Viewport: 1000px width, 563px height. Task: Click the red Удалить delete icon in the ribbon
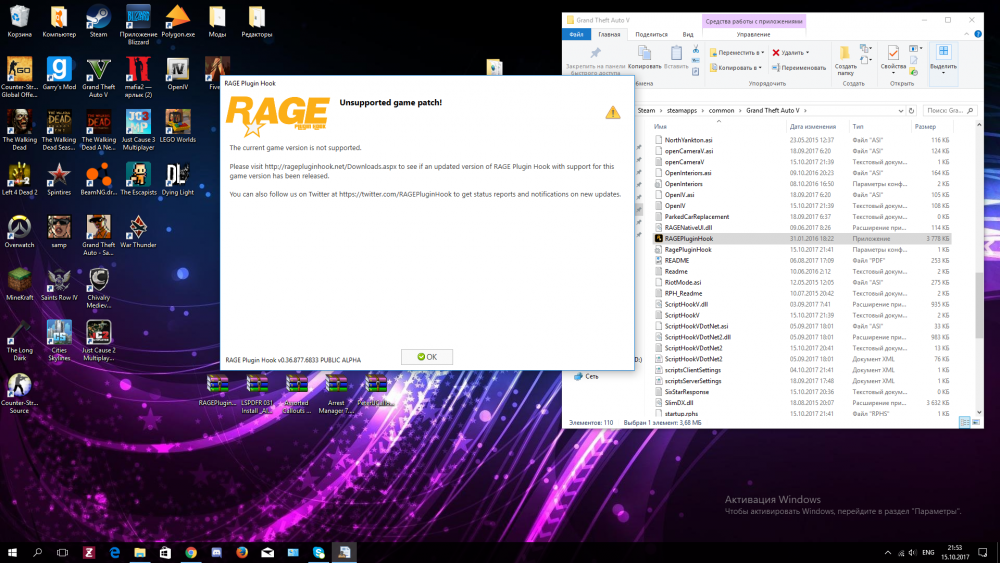click(778, 52)
